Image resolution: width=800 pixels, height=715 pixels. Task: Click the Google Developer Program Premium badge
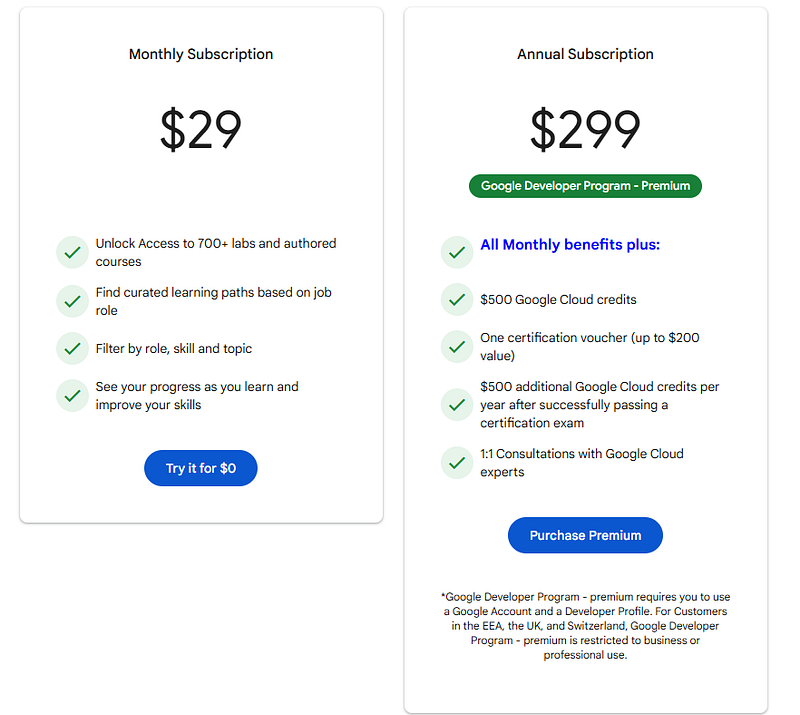585,185
